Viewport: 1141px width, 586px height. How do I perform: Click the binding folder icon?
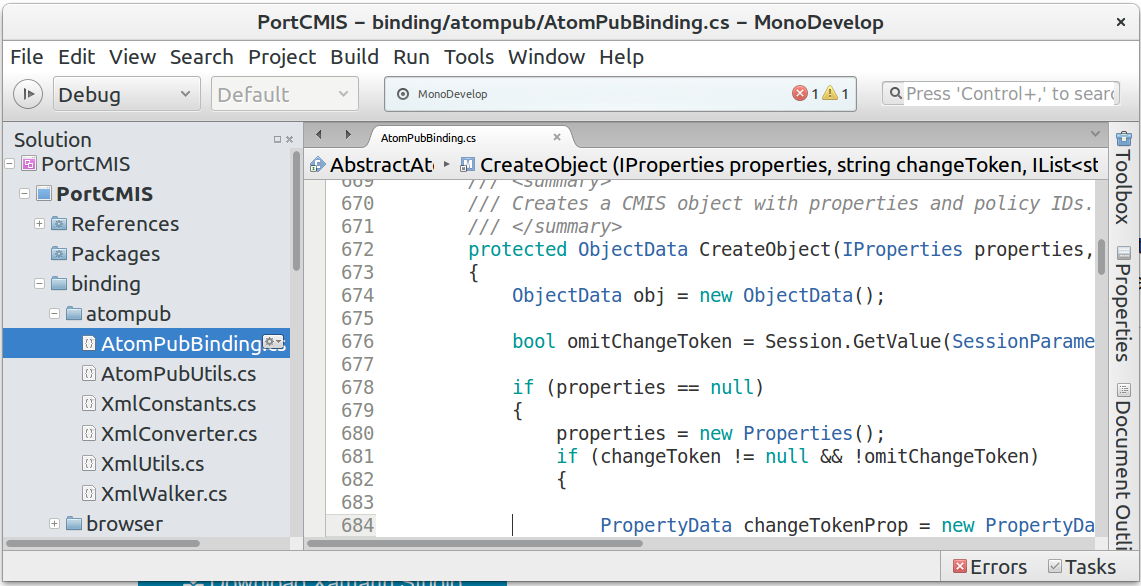pos(59,284)
